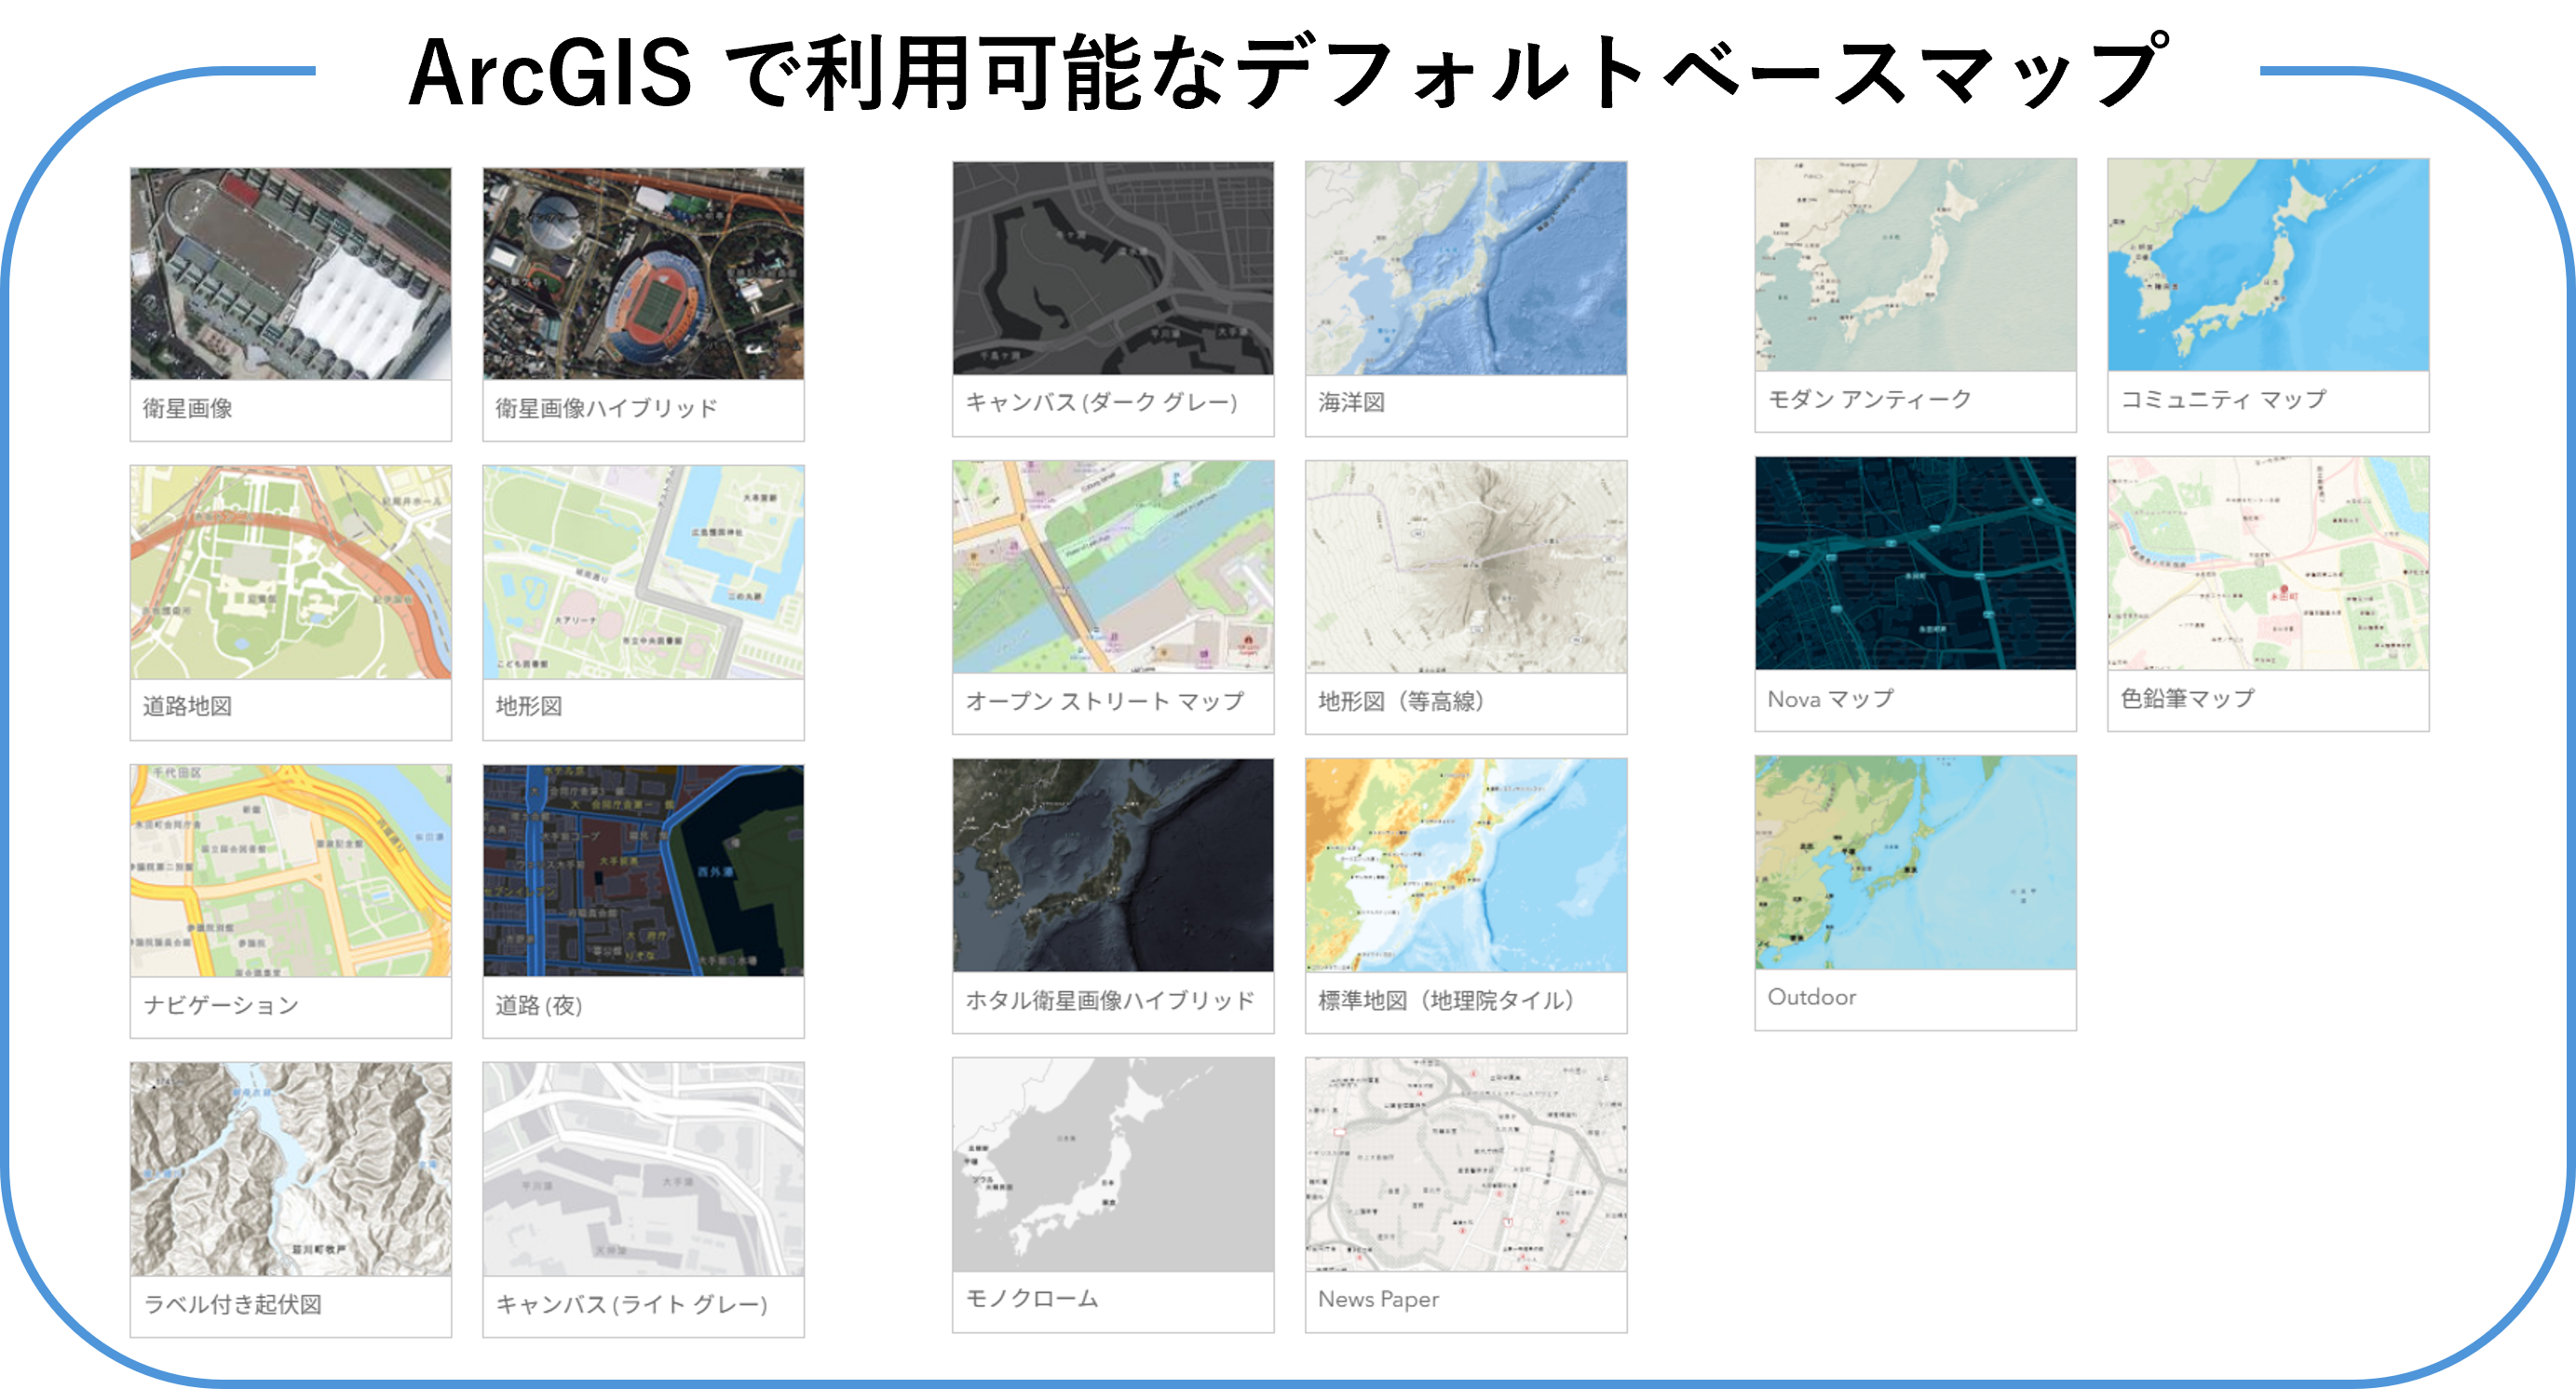Viewport: 2576px width, 1389px height.
Task: Choose the モノクローム basemap
Action: [x=1113, y=1164]
